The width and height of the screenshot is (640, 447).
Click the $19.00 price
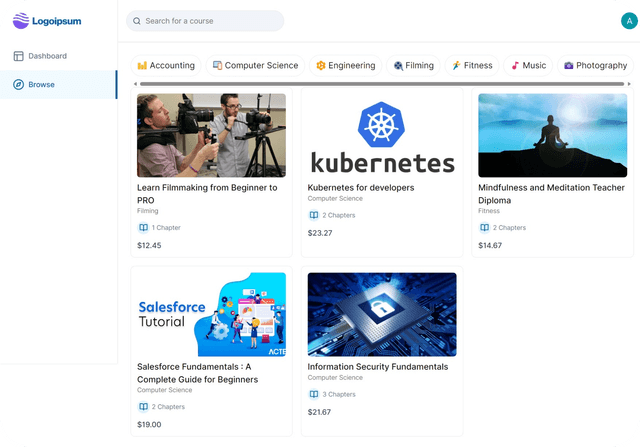click(149, 425)
